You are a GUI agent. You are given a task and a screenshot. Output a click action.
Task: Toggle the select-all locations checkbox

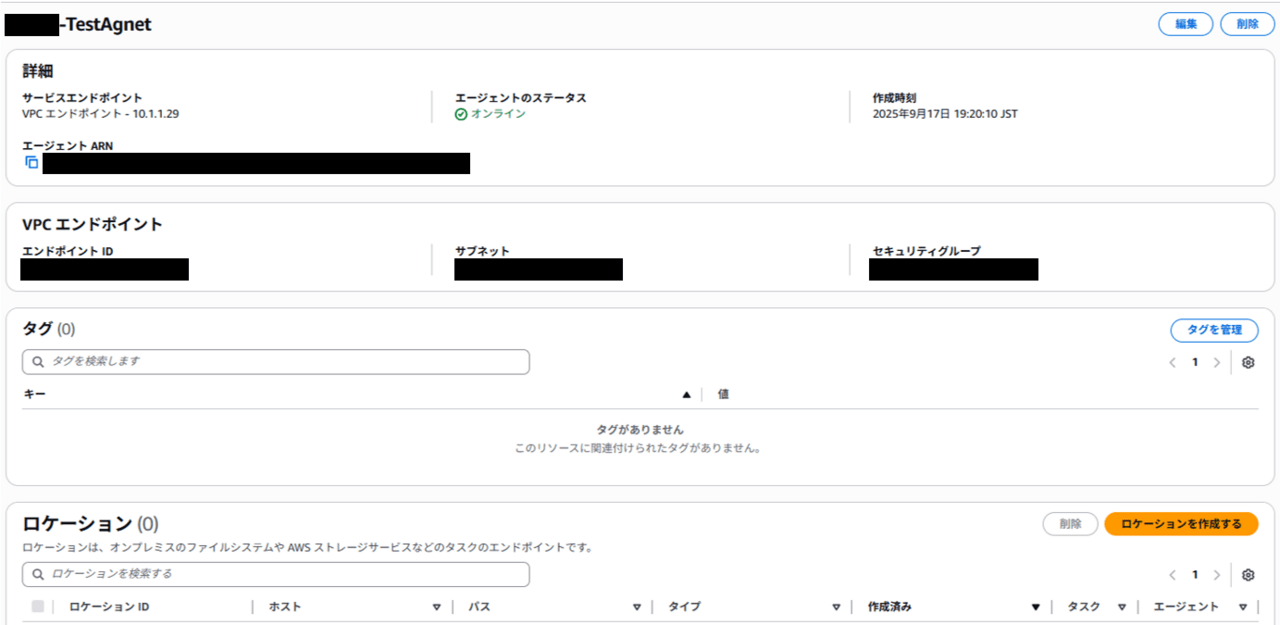click(x=38, y=606)
